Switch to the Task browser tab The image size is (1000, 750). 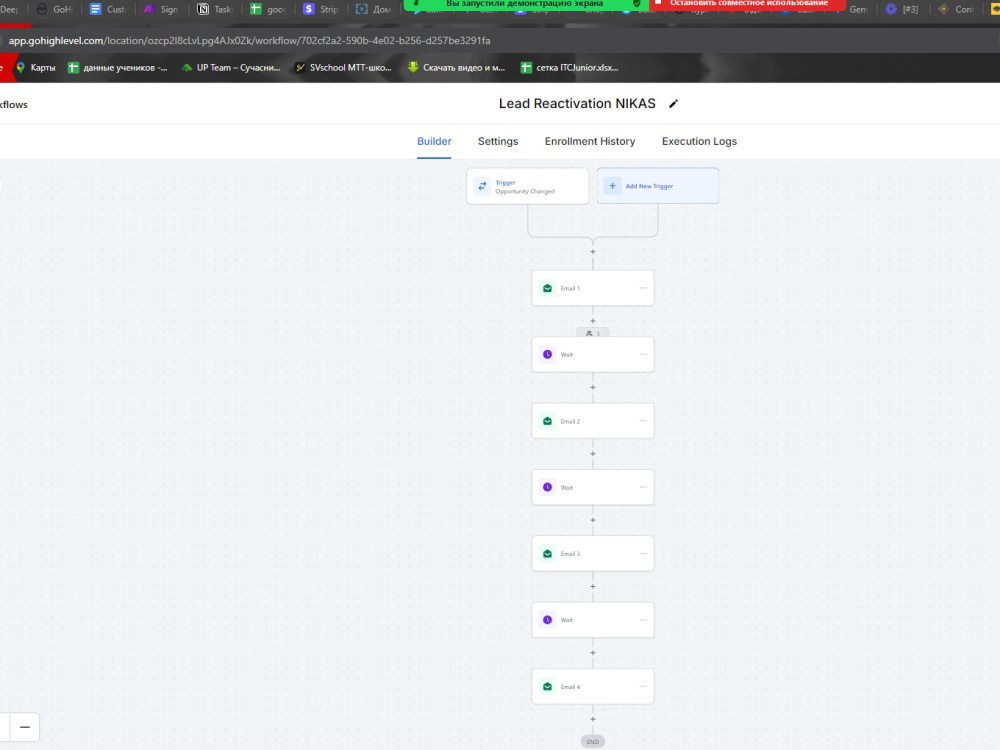click(214, 10)
